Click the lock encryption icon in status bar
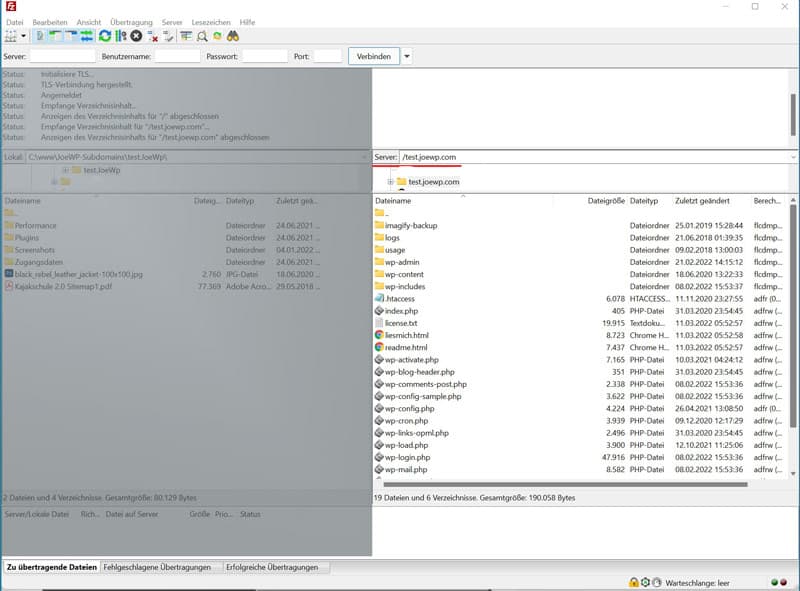The image size is (800, 591). click(634, 582)
